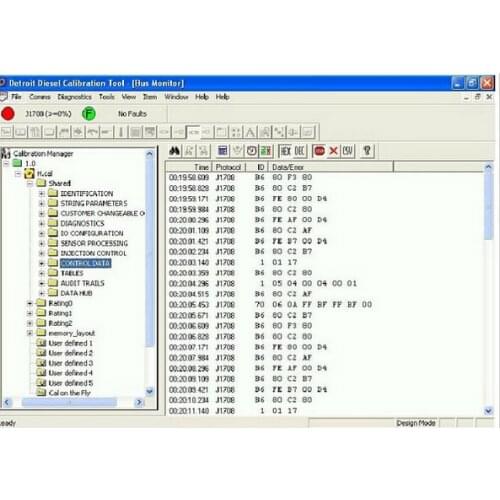
Task: Select row with data 70 06 0A FF BF
Action: (270, 305)
